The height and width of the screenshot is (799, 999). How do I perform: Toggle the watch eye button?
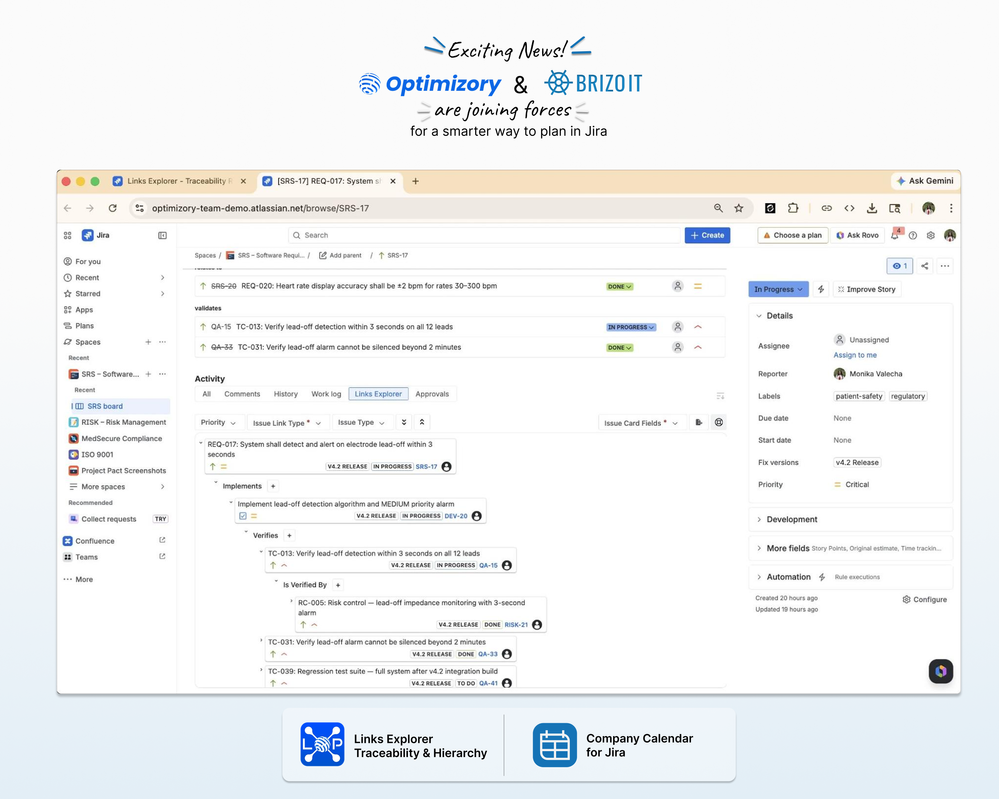pos(900,266)
